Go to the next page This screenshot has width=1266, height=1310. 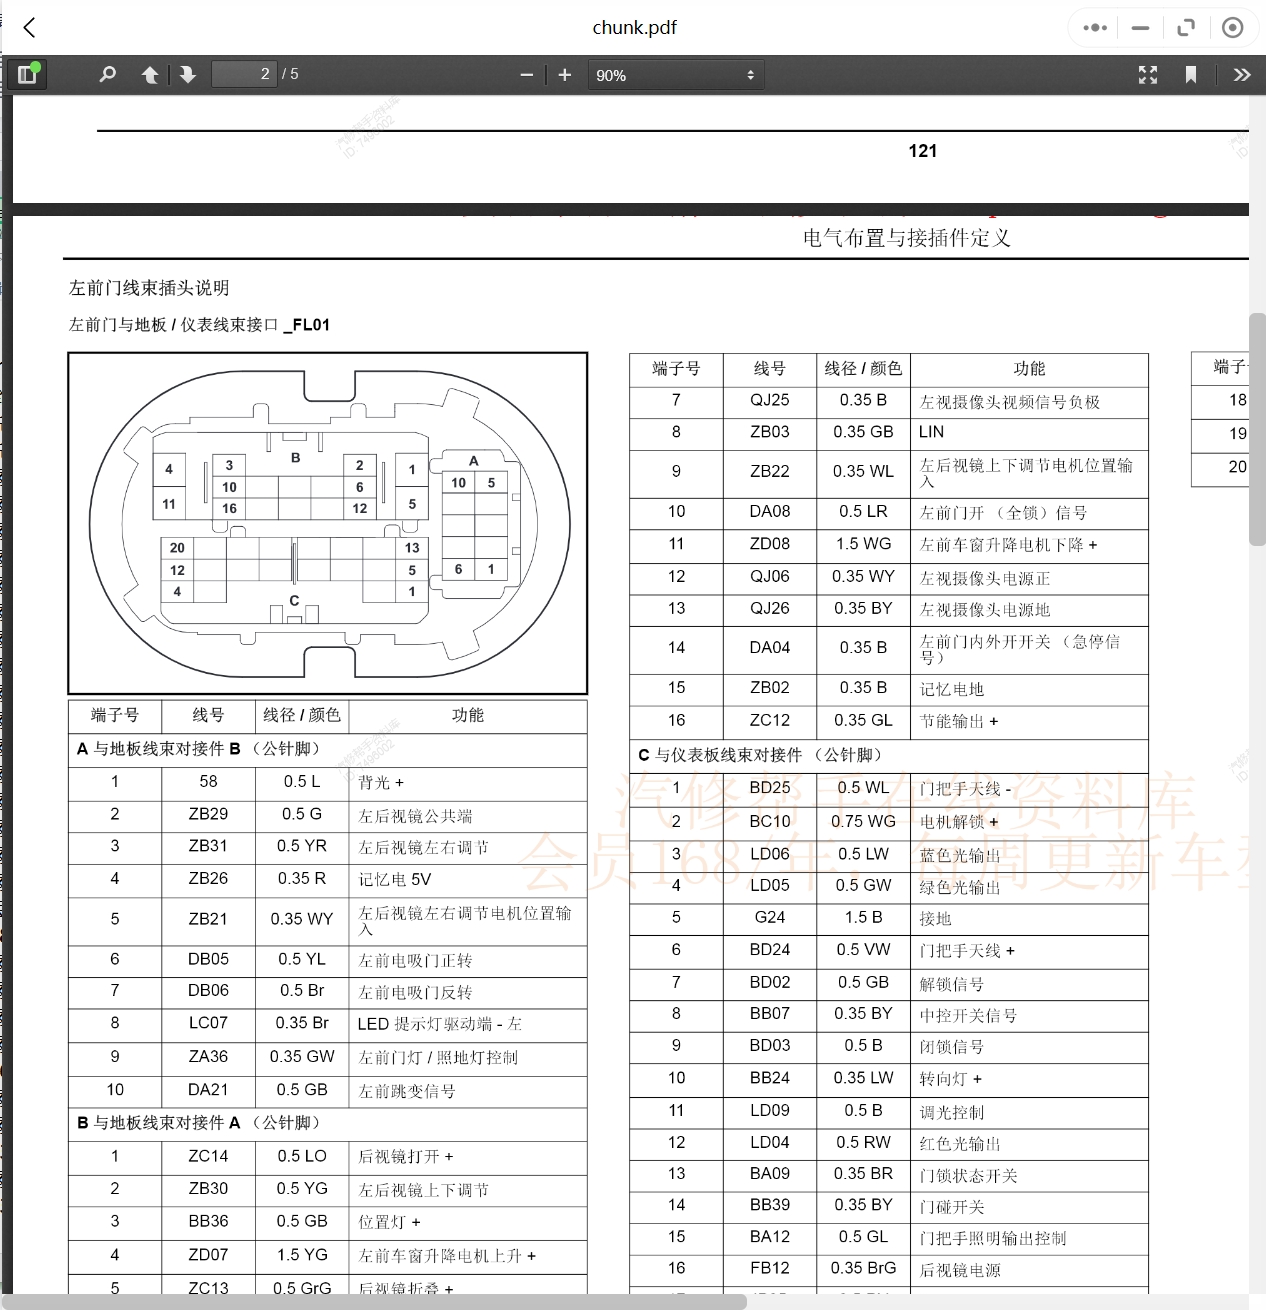(x=188, y=74)
